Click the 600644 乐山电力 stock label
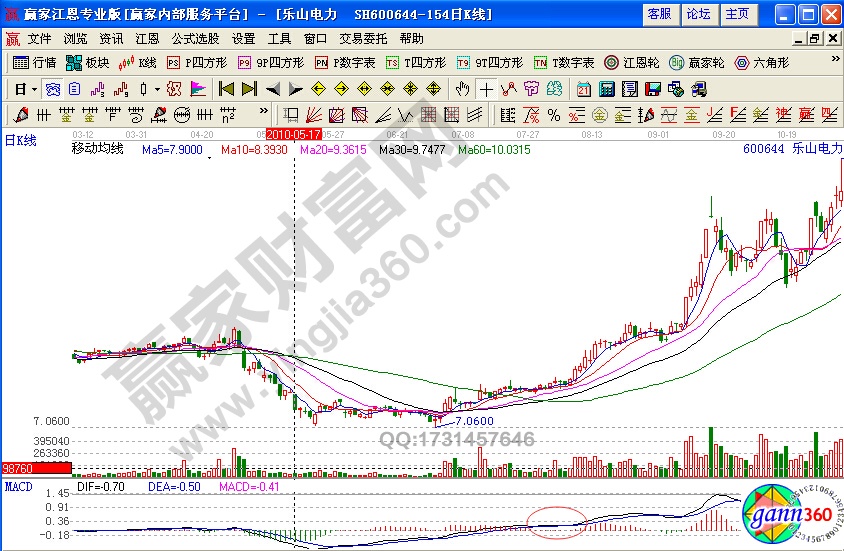 point(792,149)
